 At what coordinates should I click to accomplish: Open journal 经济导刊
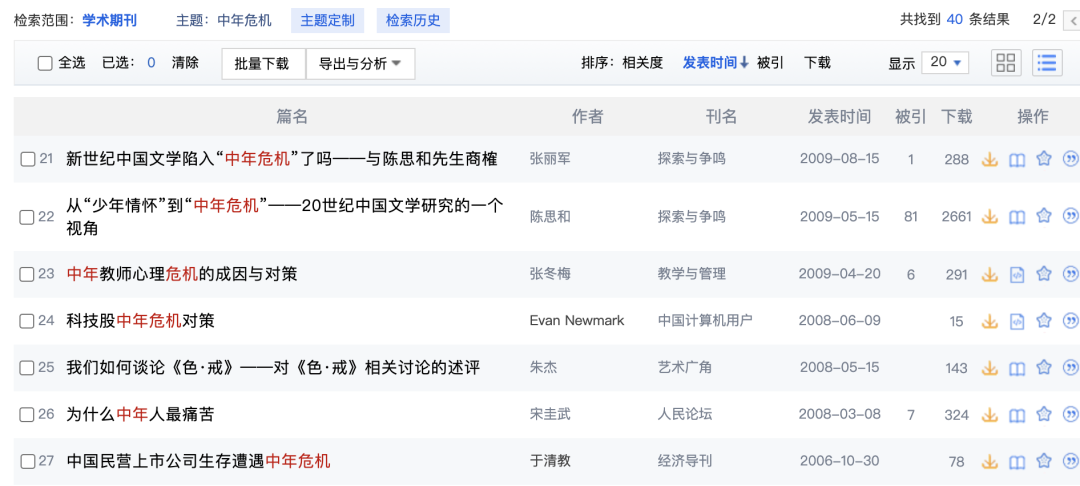(x=685, y=462)
